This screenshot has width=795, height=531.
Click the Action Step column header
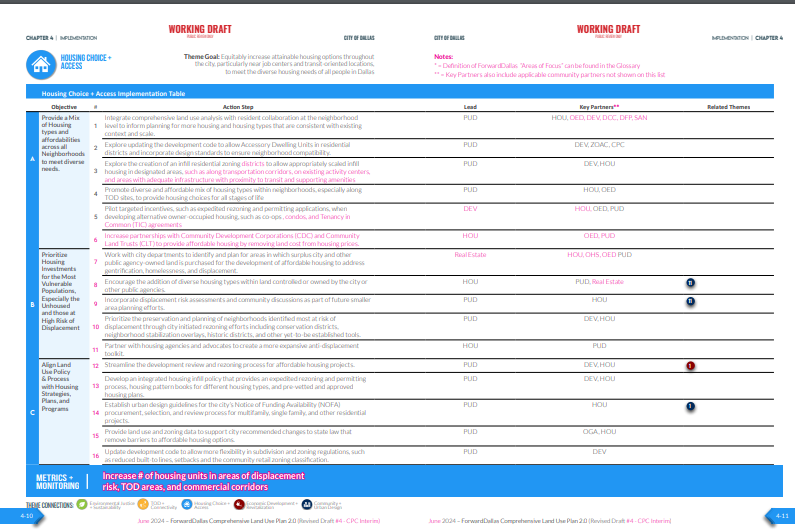[x=238, y=107]
